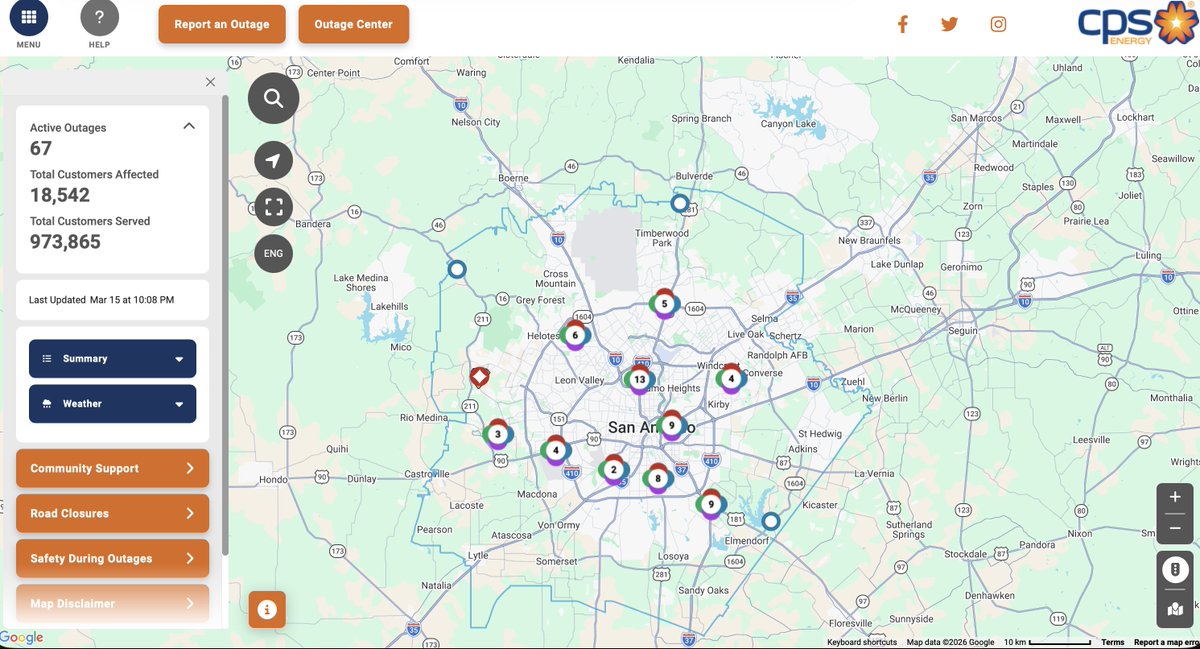Click the customers served value 973,865
The width and height of the screenshot is (1200, 649).
click(65, 242)
